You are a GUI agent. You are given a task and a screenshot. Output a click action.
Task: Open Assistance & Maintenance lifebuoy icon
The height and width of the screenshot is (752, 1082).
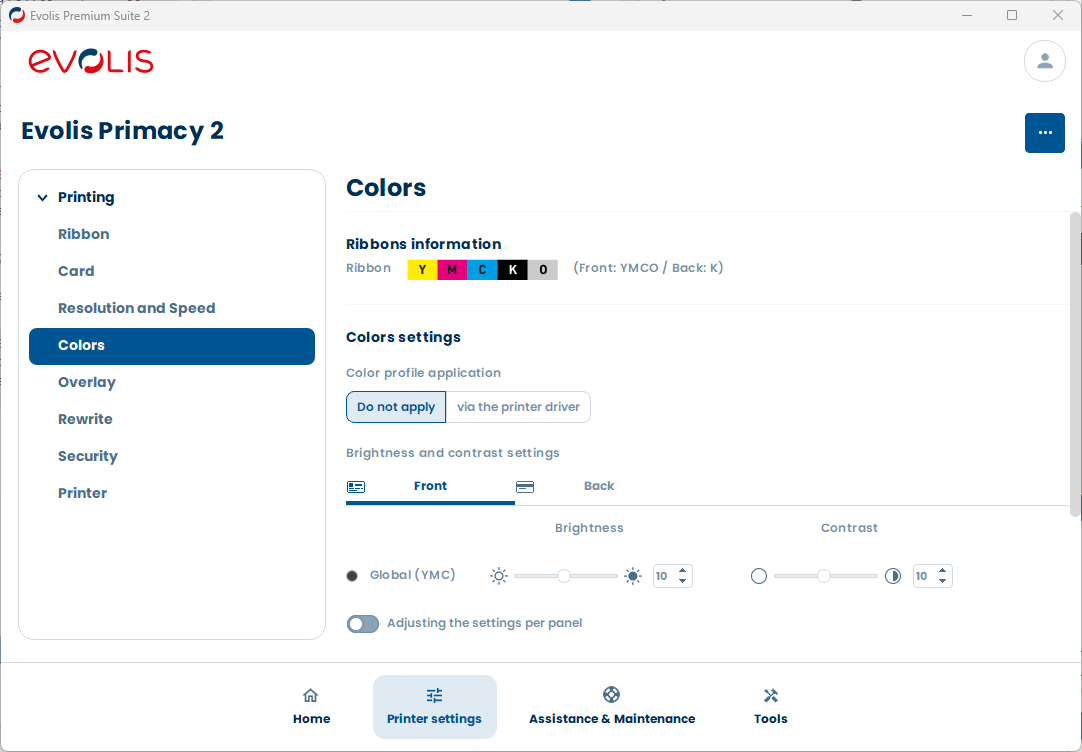click(611, 695)
